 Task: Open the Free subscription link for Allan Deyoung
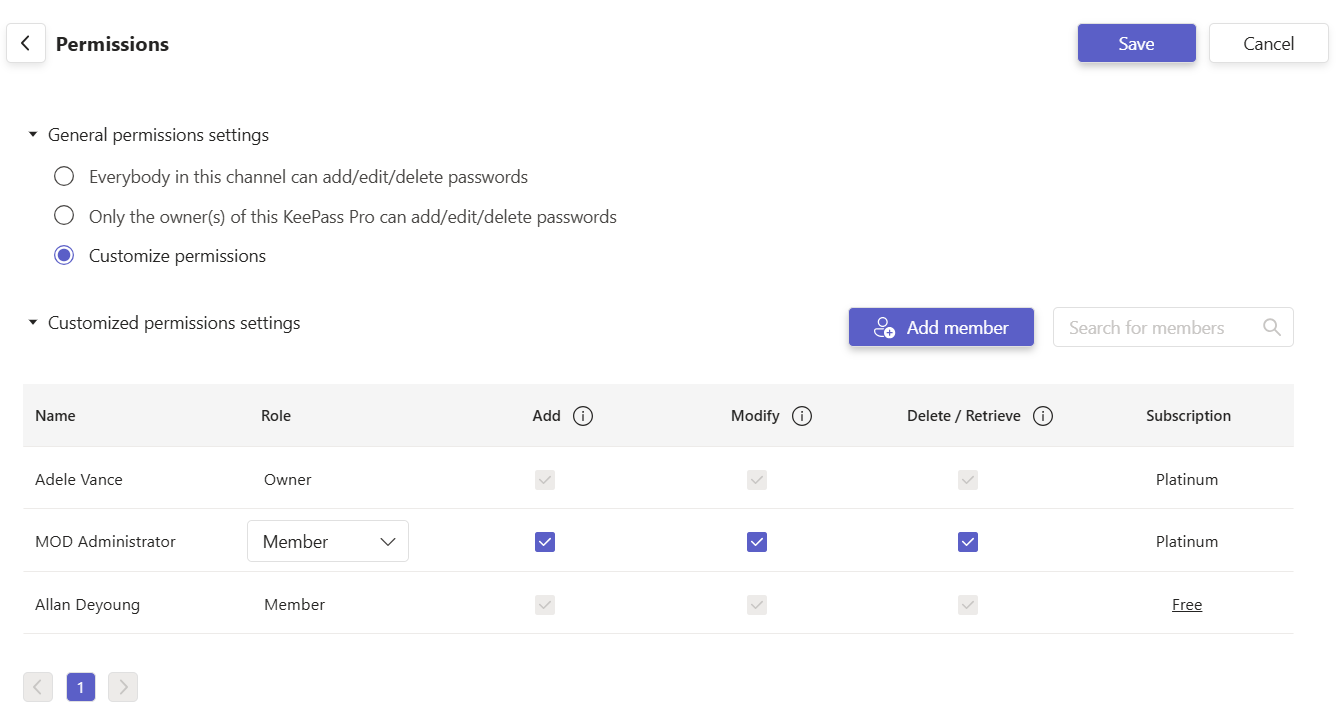pos(1187,605)
